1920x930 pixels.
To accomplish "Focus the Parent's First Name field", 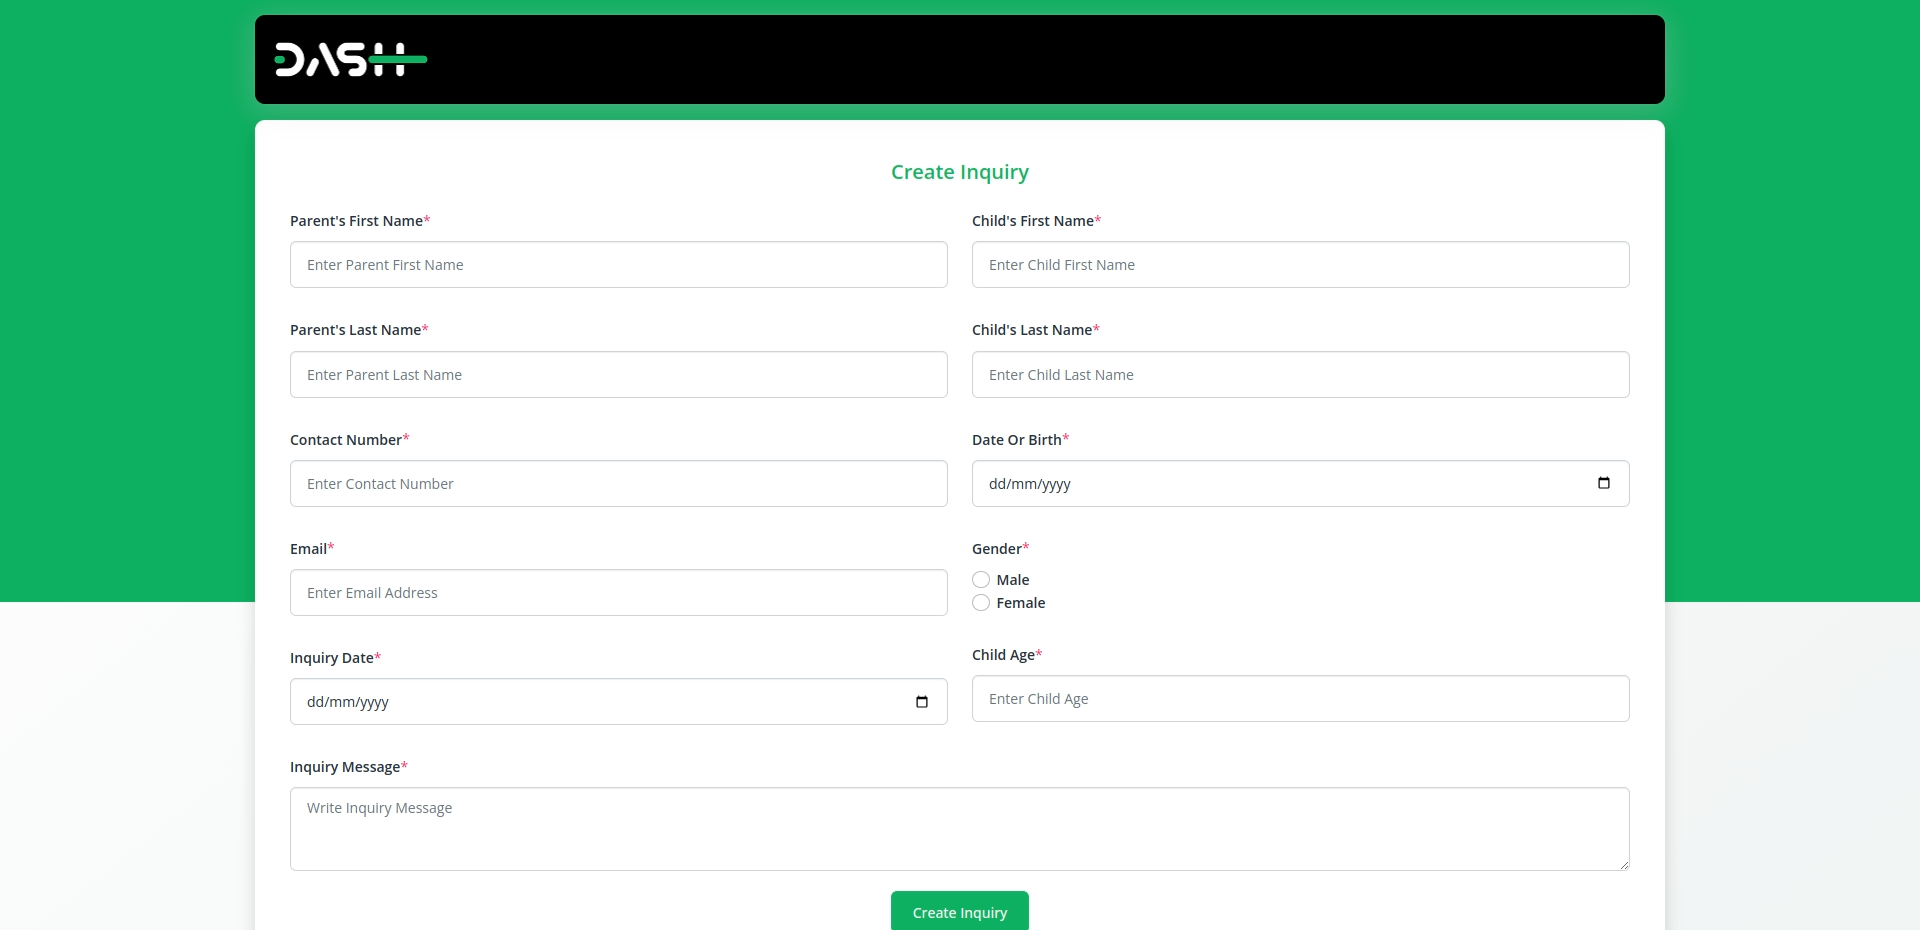I will click(618, 265).
